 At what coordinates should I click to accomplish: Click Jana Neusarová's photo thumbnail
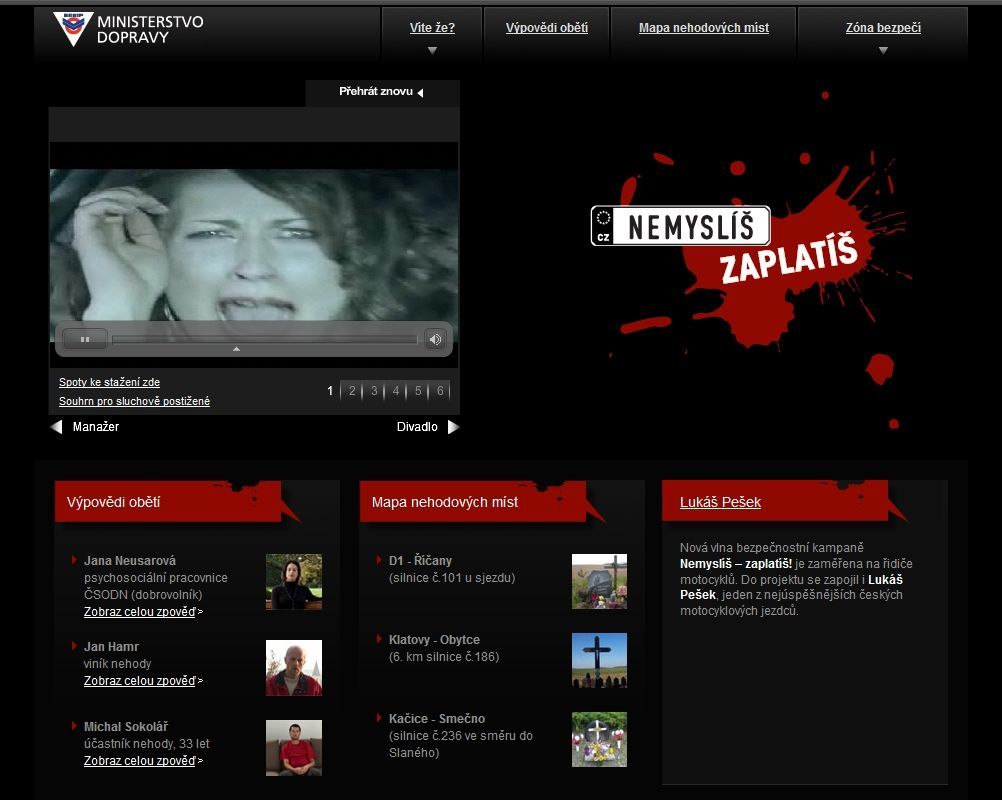[x=294, y=581]
